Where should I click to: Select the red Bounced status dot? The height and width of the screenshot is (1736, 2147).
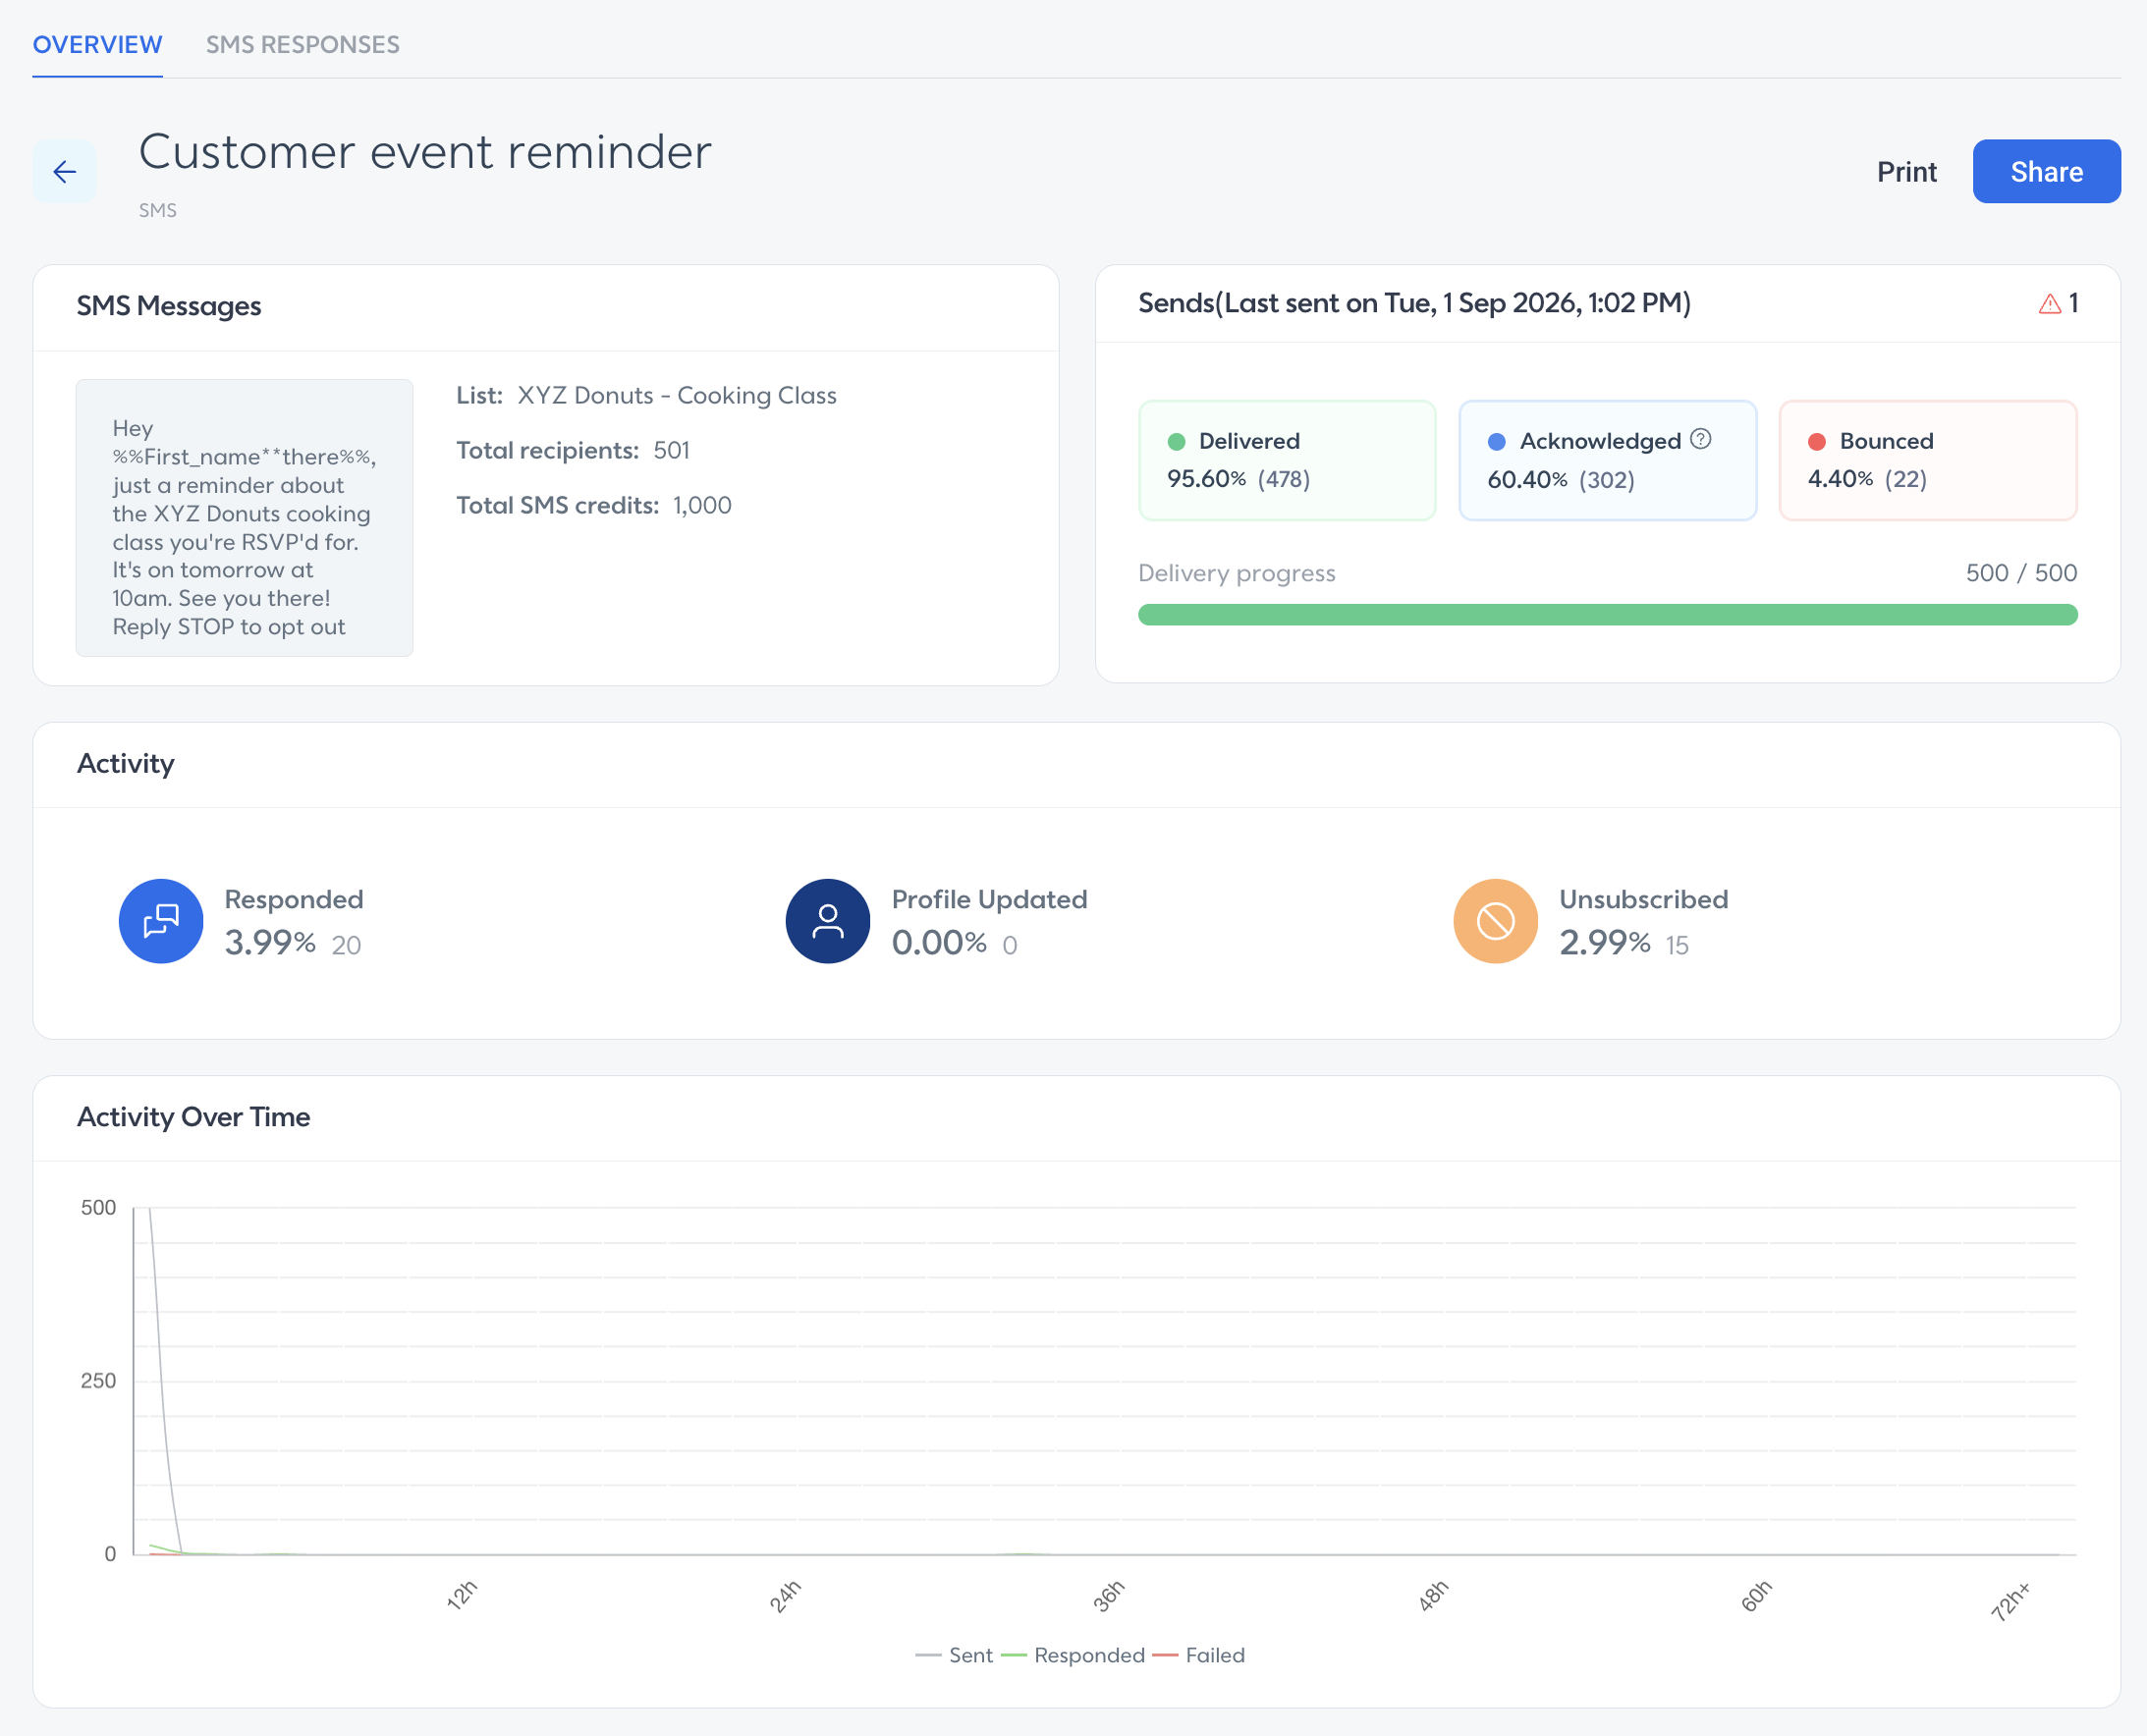1816,442
